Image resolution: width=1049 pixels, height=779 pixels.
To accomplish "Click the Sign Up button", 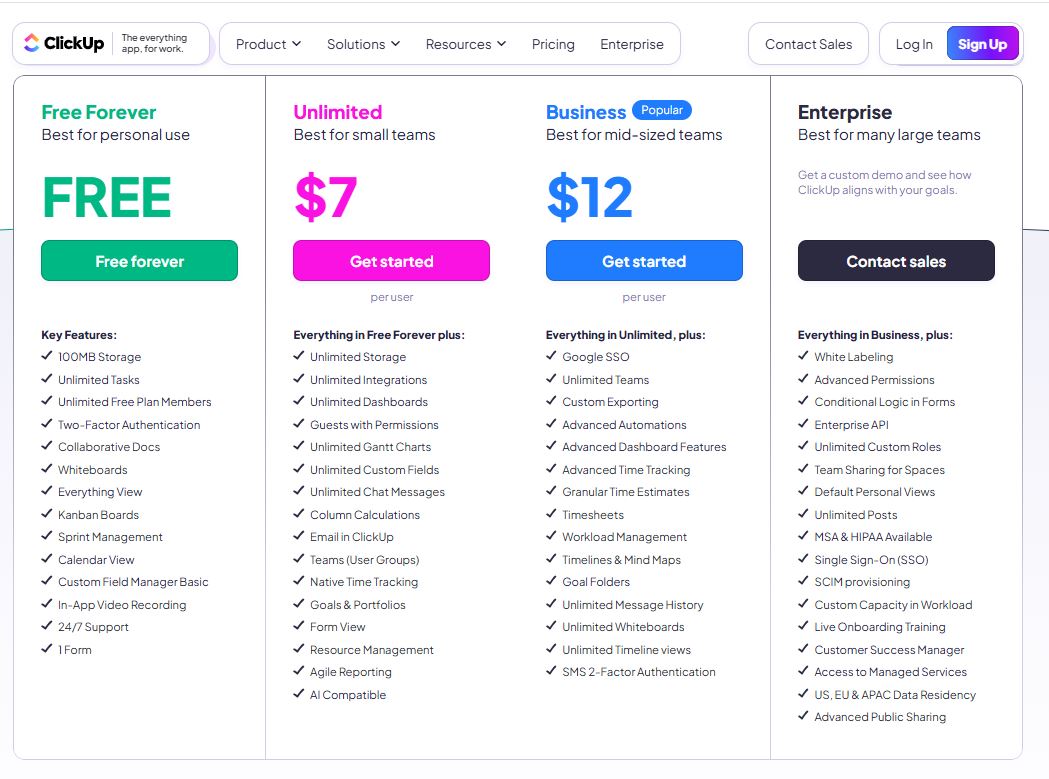I will point(983,44).
